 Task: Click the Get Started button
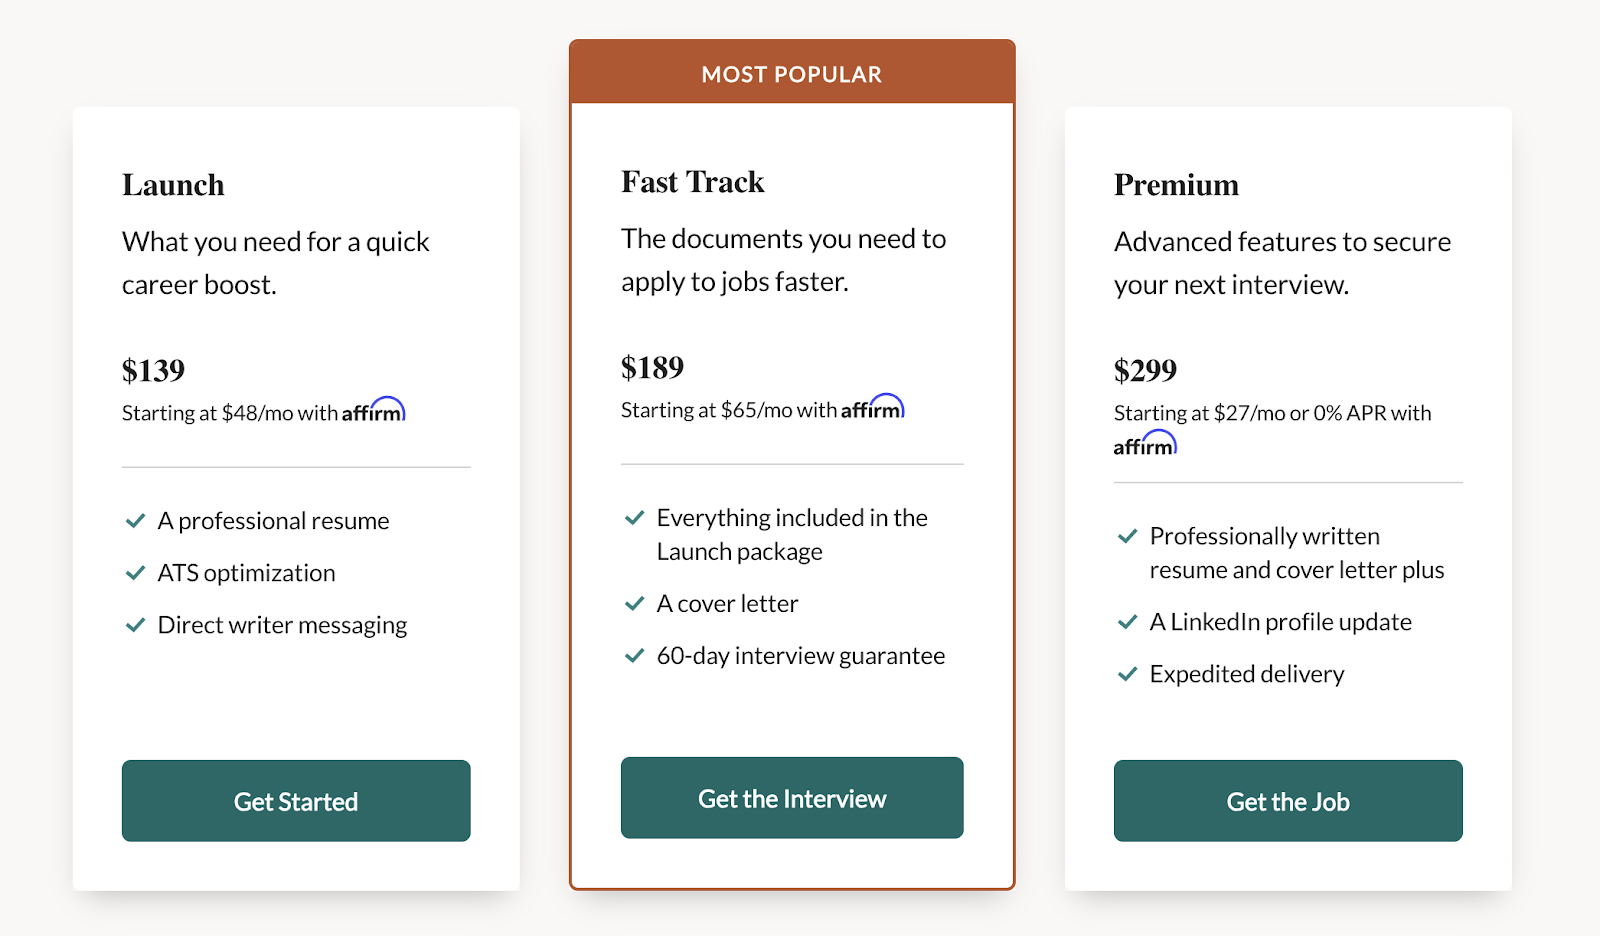tap(296, 801)
